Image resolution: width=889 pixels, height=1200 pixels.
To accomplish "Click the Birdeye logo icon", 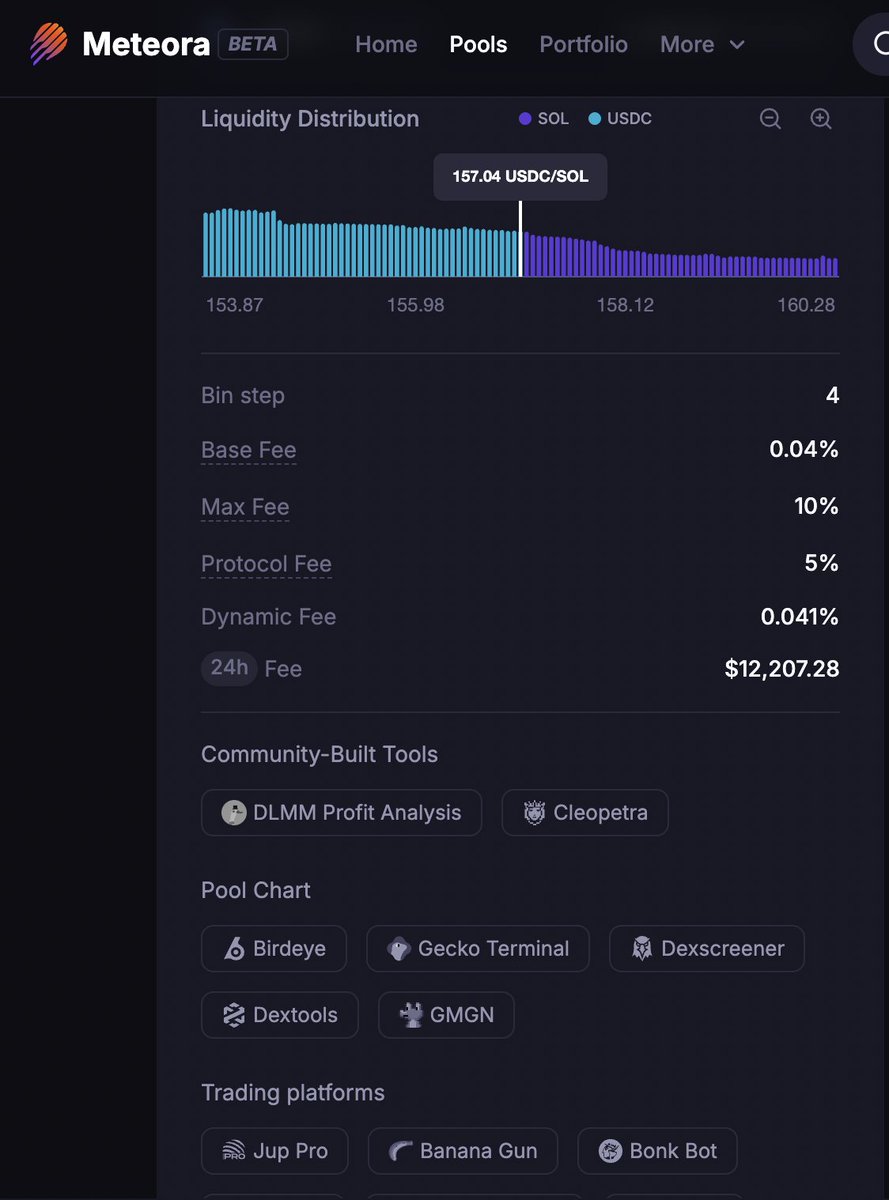I will tap(234, 949).
